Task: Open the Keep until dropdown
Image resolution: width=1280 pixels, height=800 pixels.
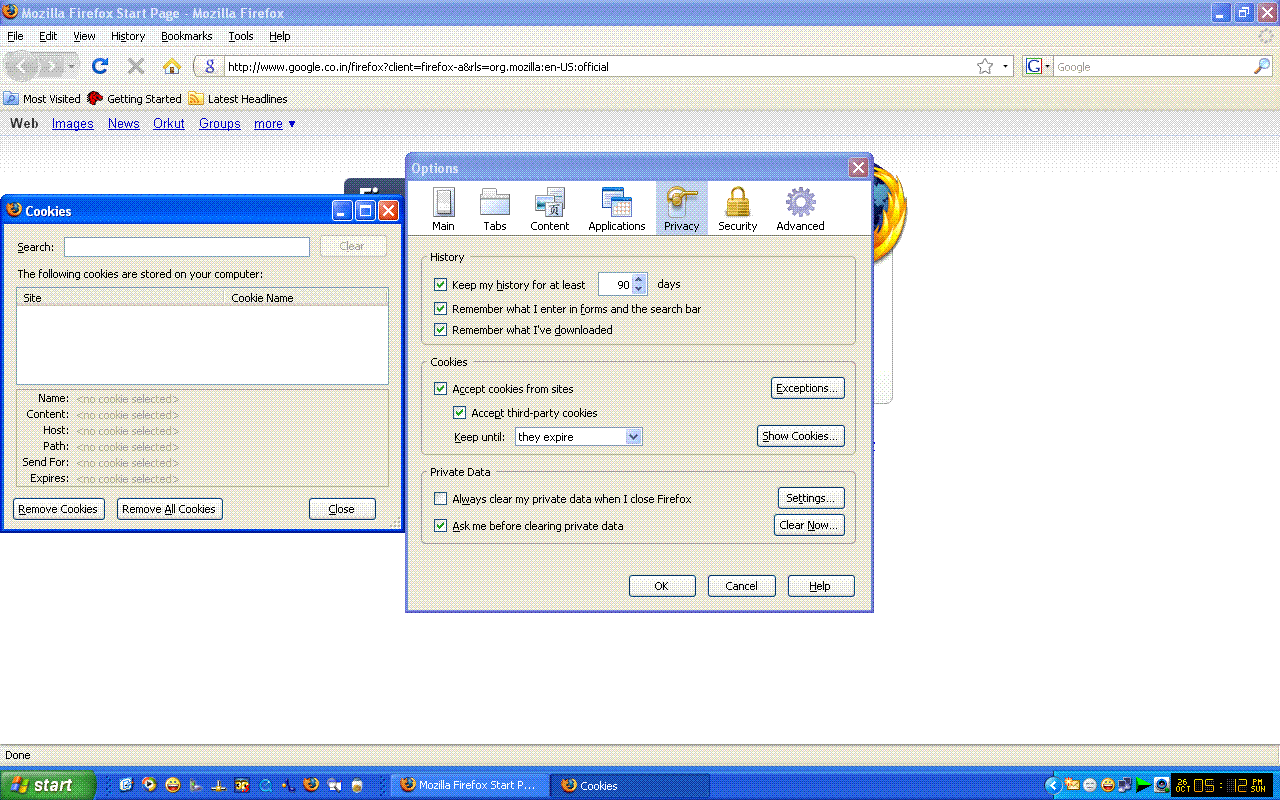Action: click(x=578, y=437)
